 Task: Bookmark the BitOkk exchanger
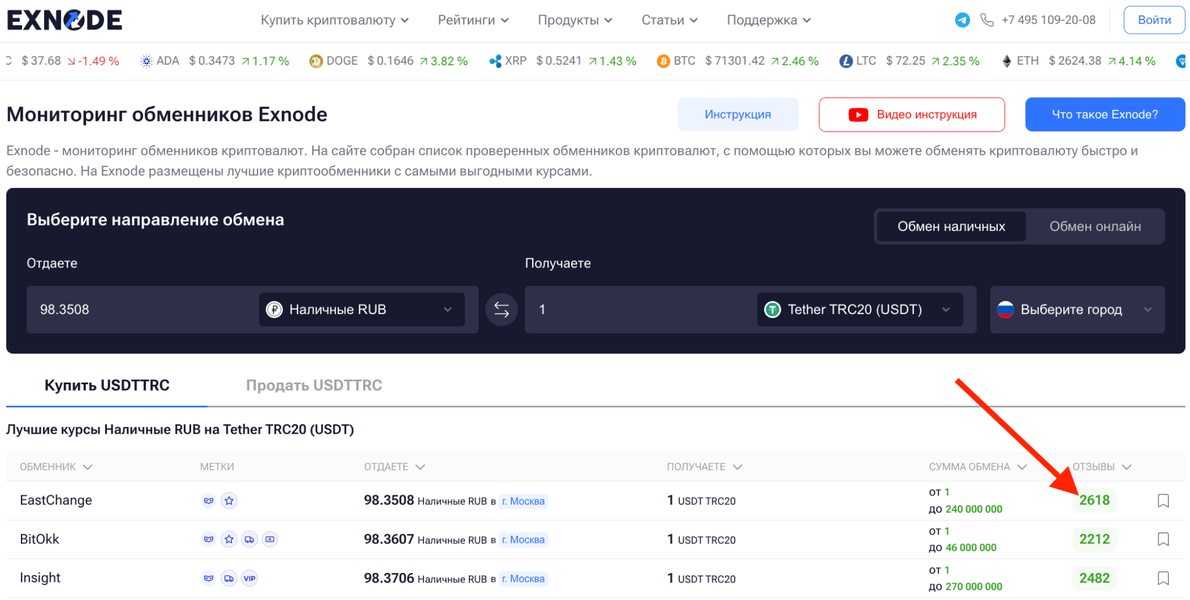[x=1163, y=539]
